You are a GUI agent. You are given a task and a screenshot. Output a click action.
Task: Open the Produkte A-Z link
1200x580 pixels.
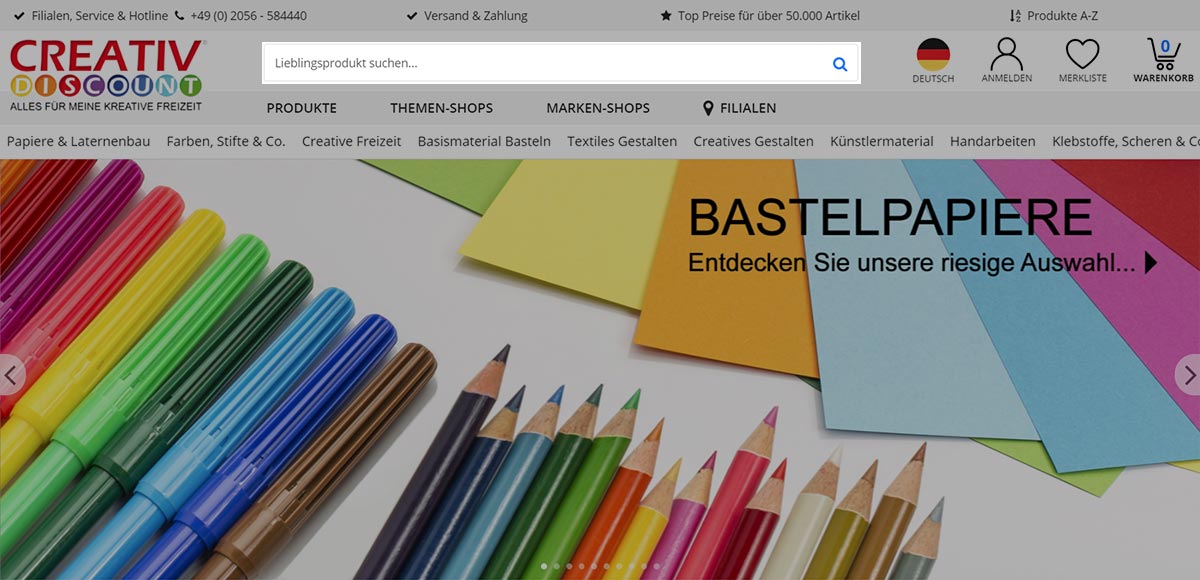point(1062,16)
